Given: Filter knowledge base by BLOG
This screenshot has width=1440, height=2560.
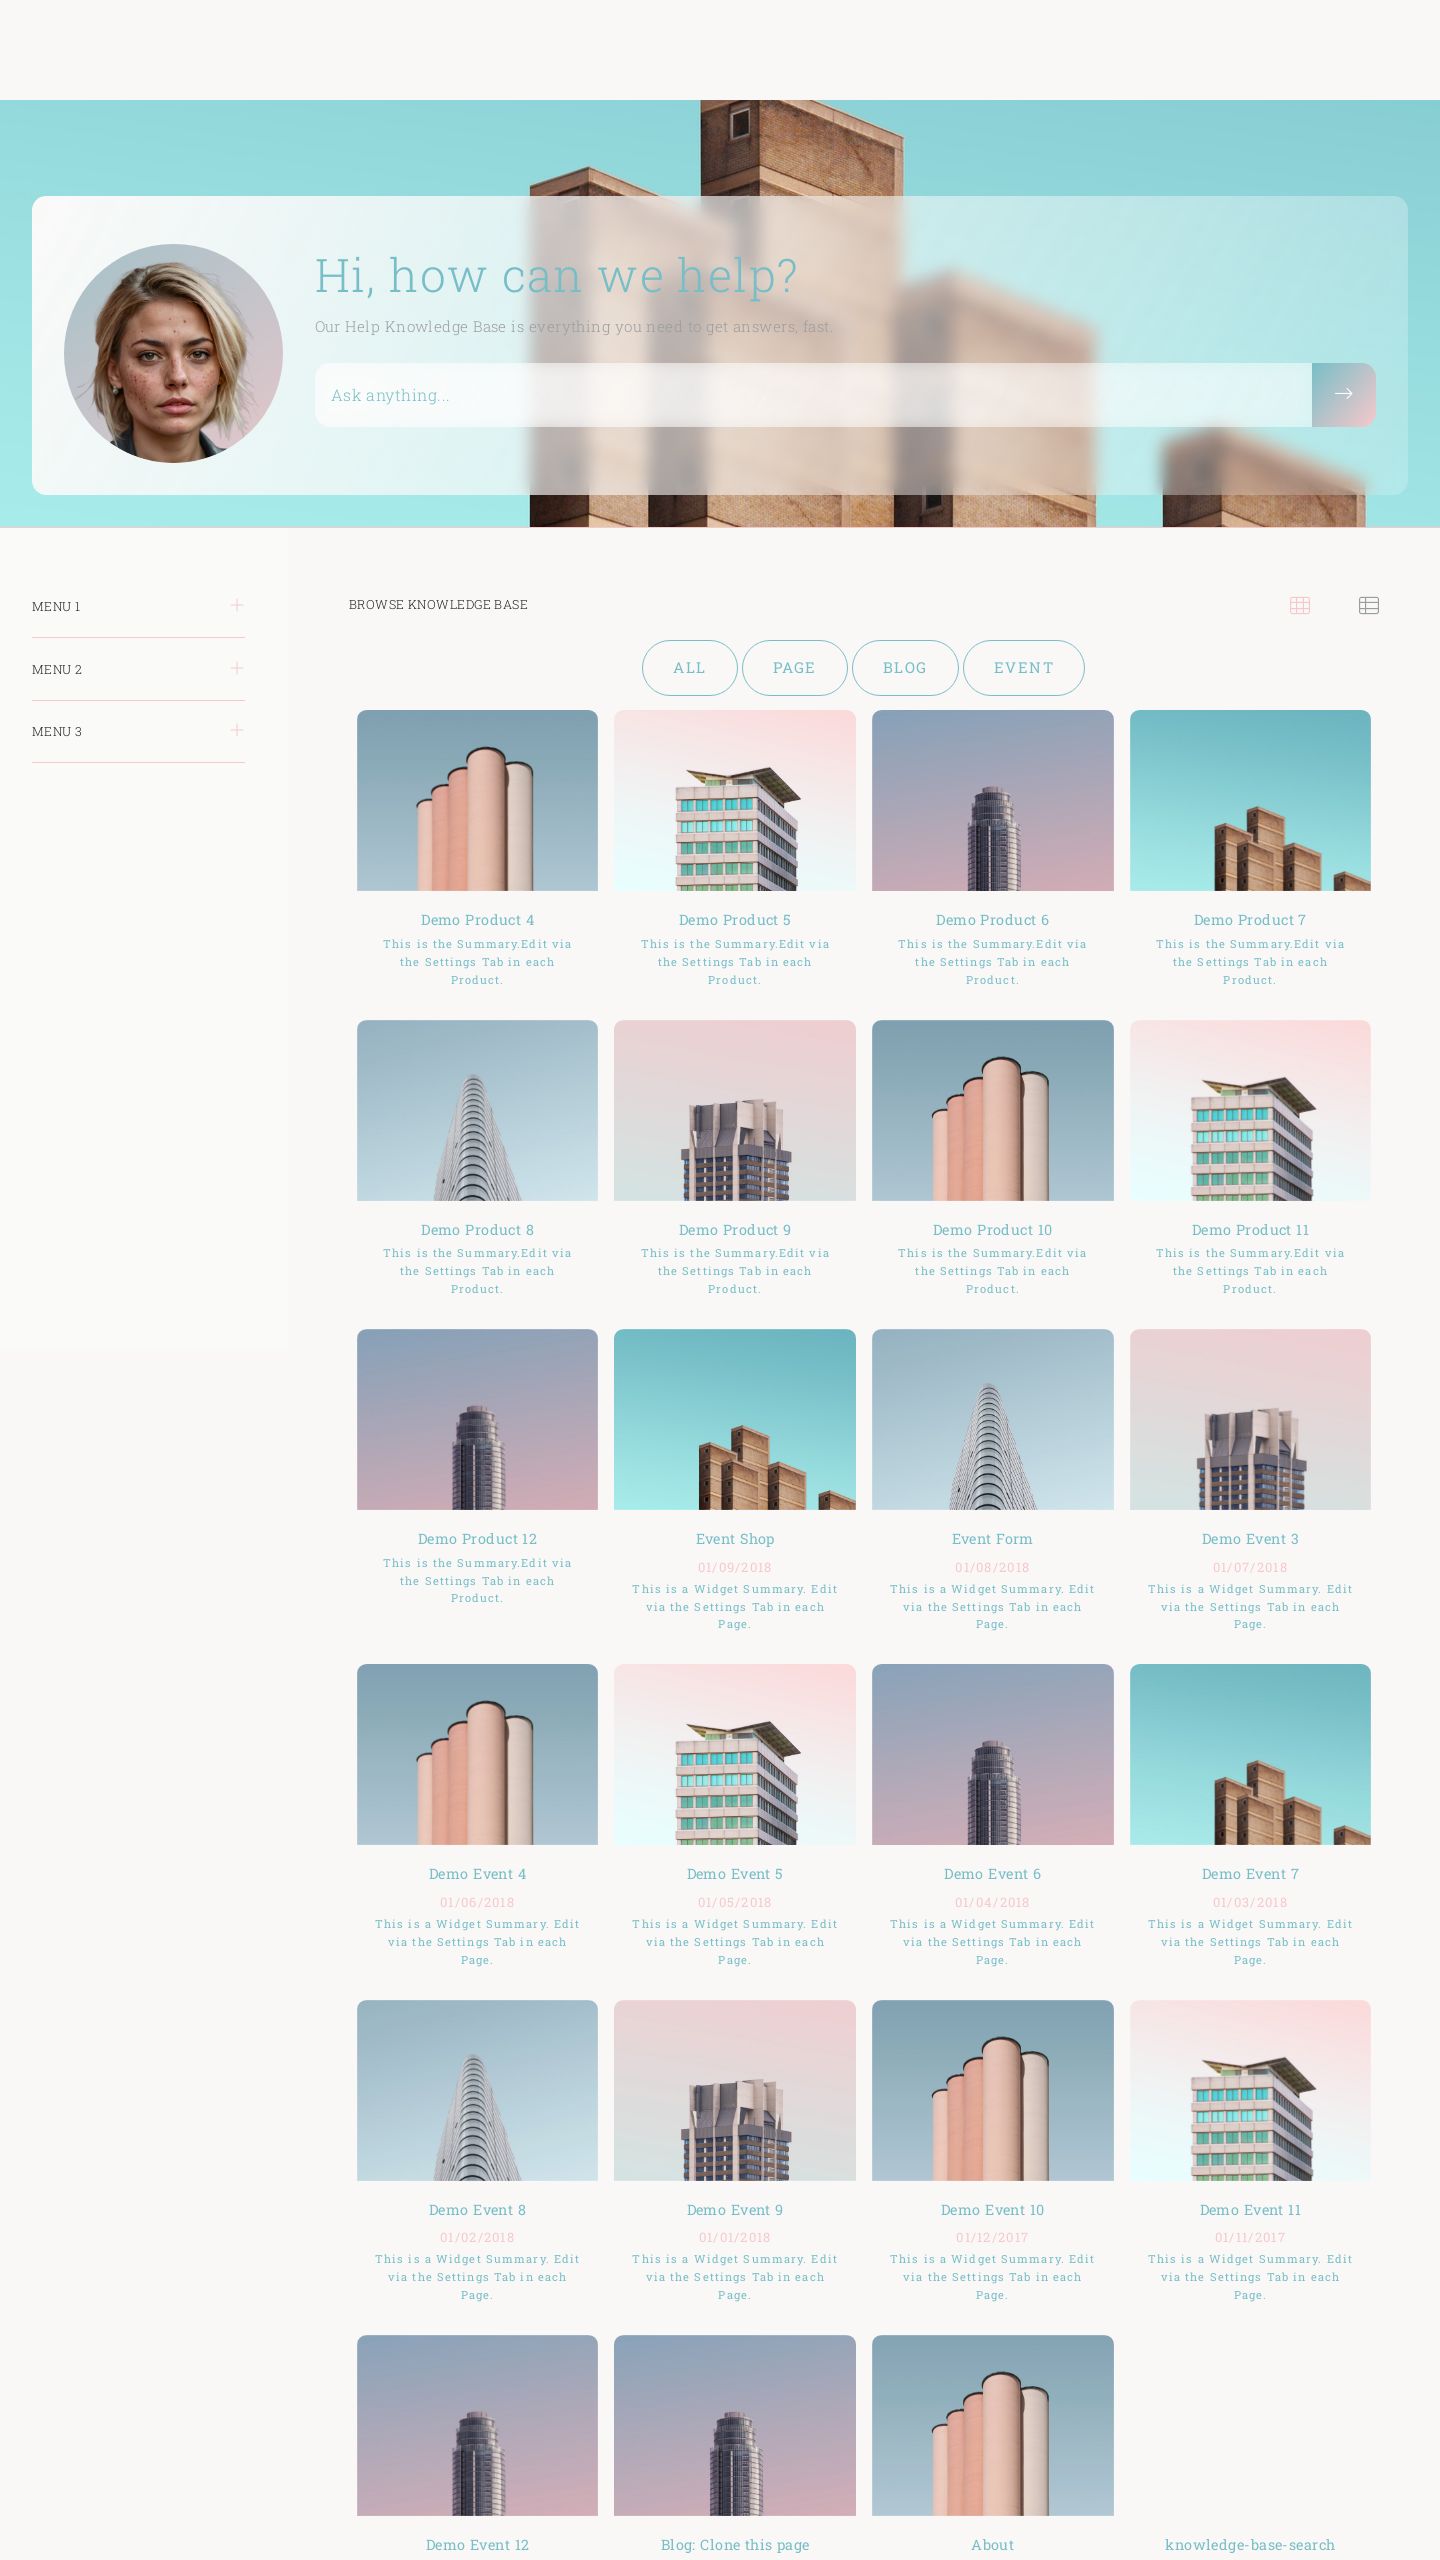Looking at the screenshot, I should coord(904,668).
